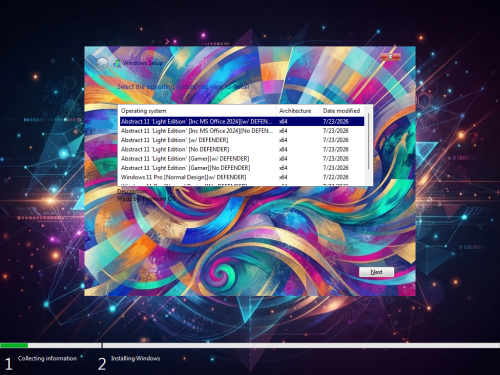Go back using the round back arrow

tap(102, 63)
